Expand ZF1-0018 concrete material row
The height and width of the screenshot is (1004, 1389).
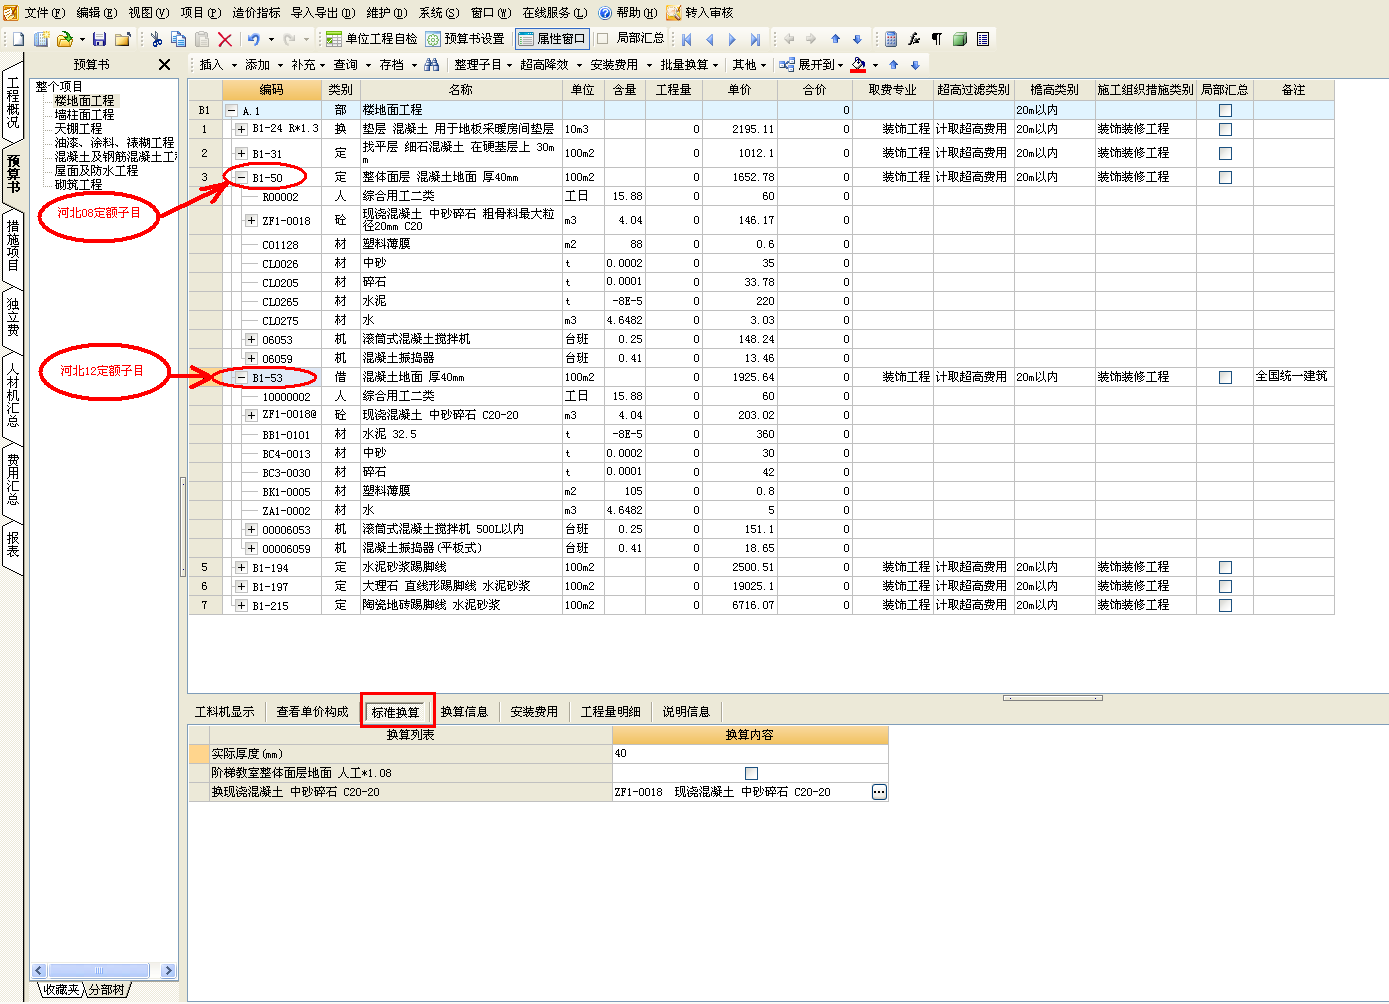click(x=251, y=220)
